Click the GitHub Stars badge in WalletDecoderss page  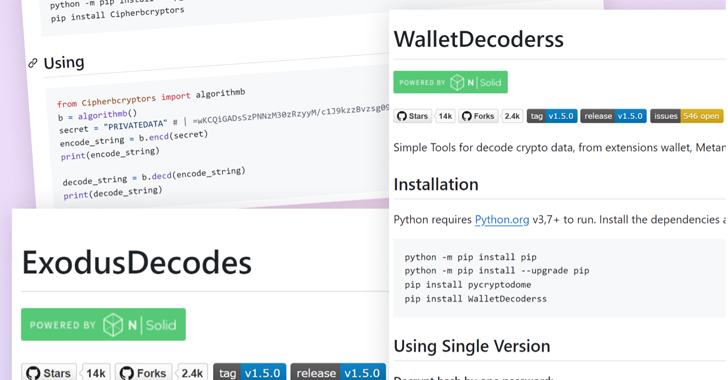pyautogui.click(x=413, y=116)
